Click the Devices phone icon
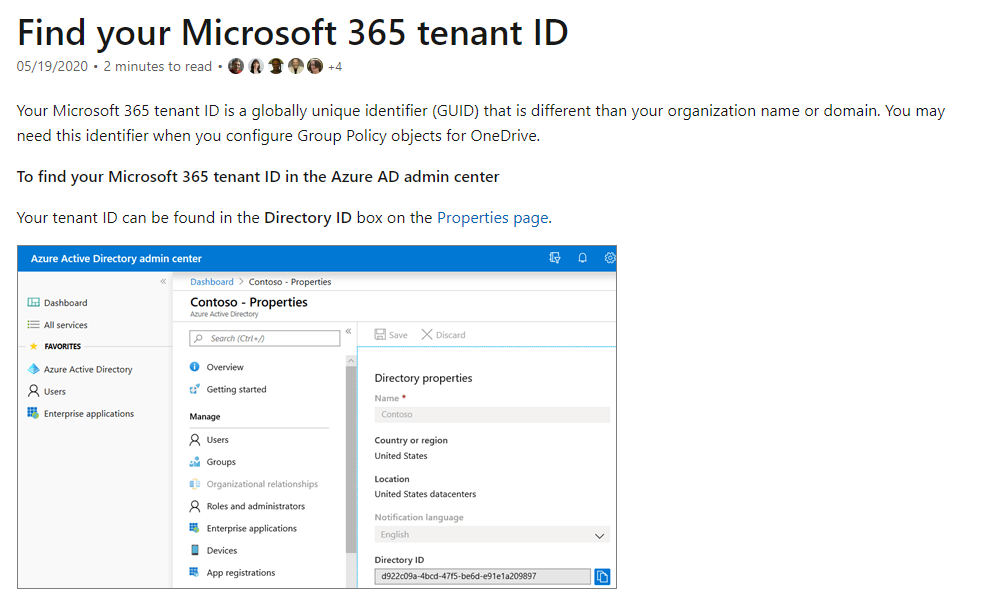 click(195, 550)
